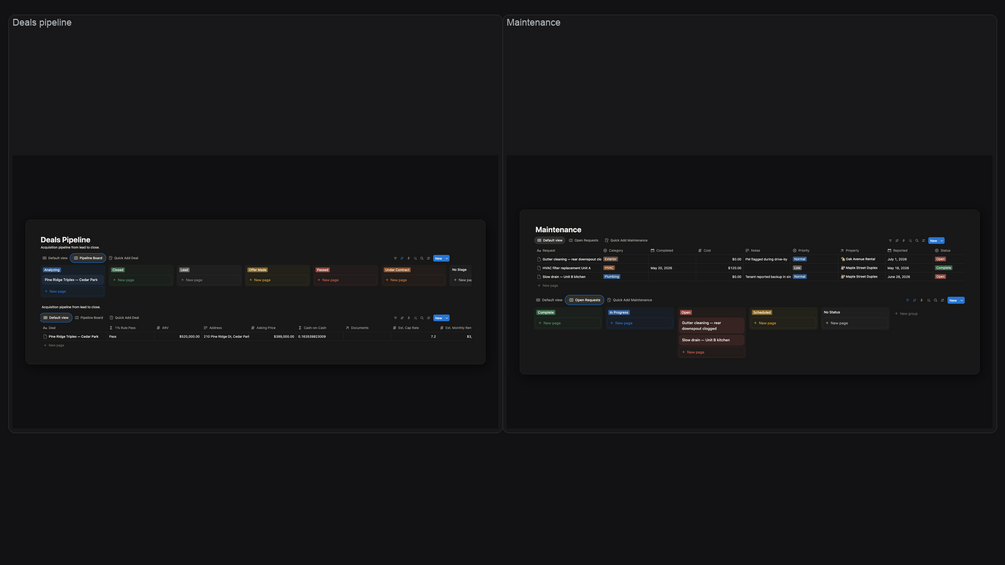Viewport: 1005px width, 565px height.
Task: Click Analyzing column tag
Action: [x=52, y=270]
